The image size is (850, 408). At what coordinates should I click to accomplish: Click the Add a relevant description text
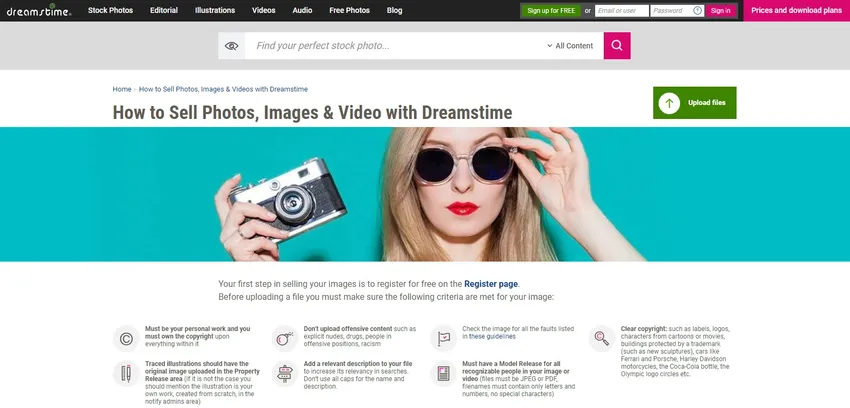point(358,375)
